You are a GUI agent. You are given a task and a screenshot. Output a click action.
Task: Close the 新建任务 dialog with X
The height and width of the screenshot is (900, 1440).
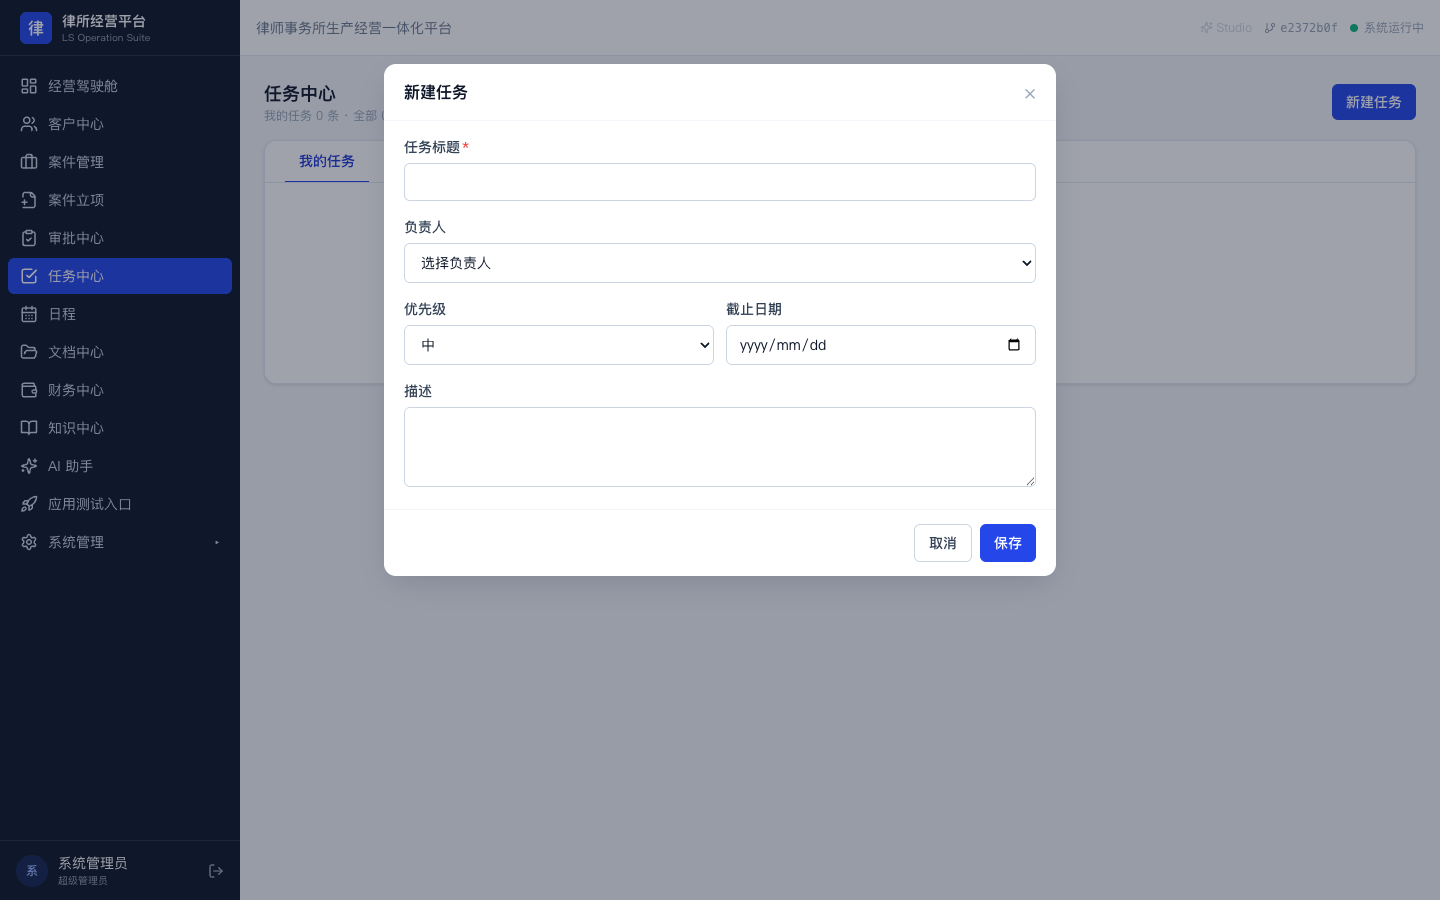click(1030, 94)
